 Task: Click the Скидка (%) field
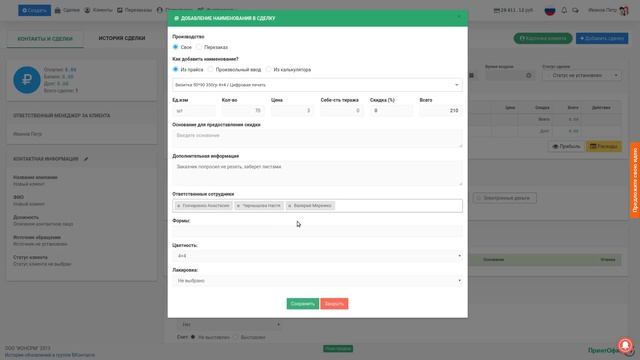pos(391,111)
